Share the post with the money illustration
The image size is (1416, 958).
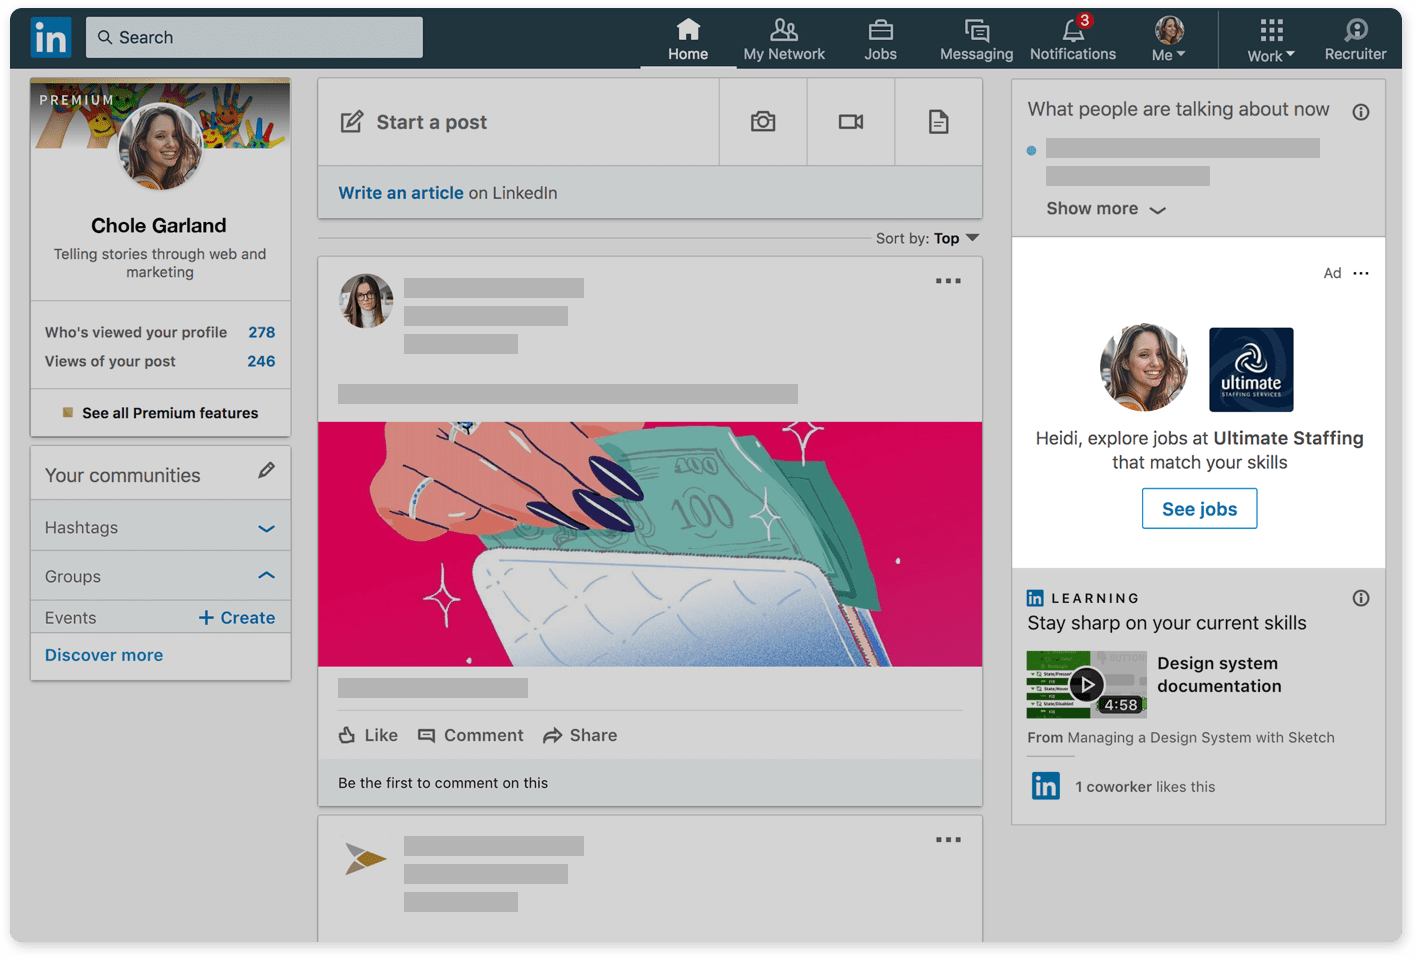(x=579, y=735)
